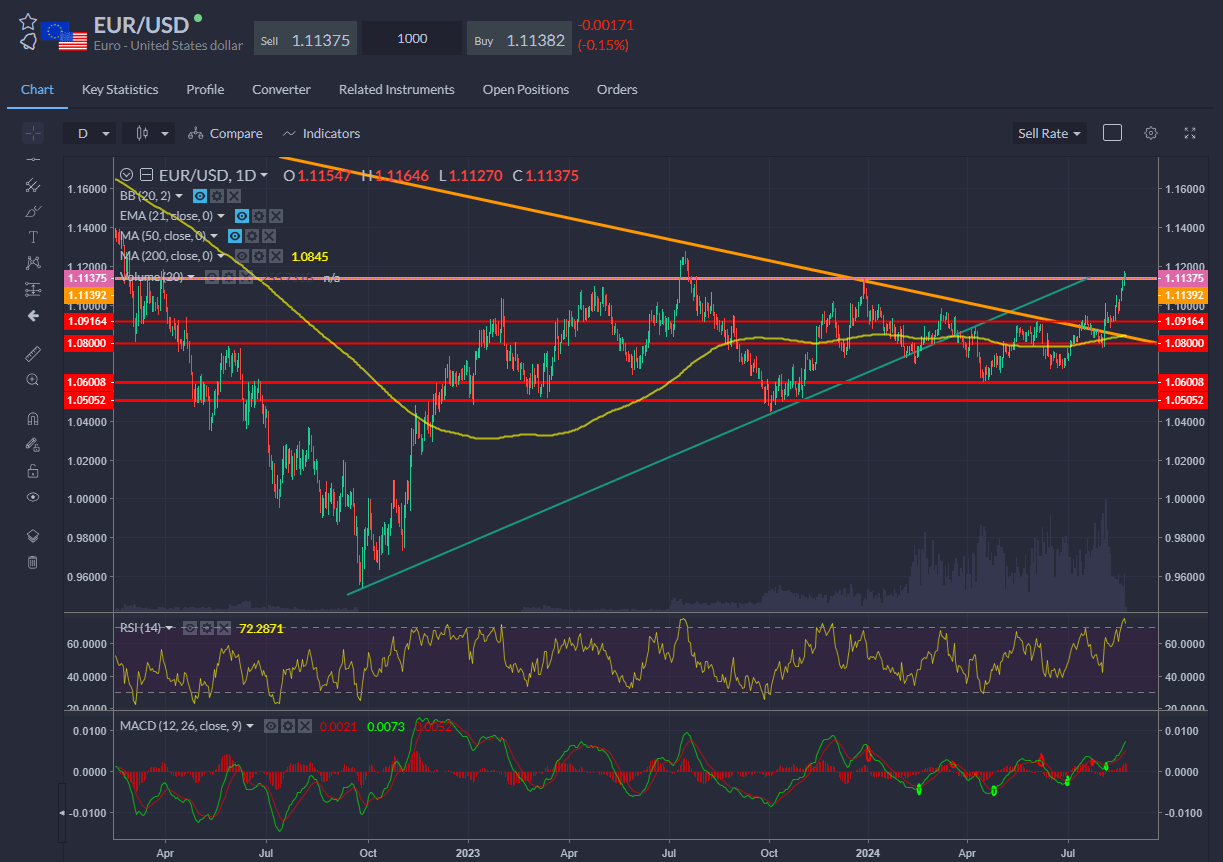Image resolution: width=1223 pixels, height=862 pixels.
Task: Open the Orders tab
Action: pos(617,89)
